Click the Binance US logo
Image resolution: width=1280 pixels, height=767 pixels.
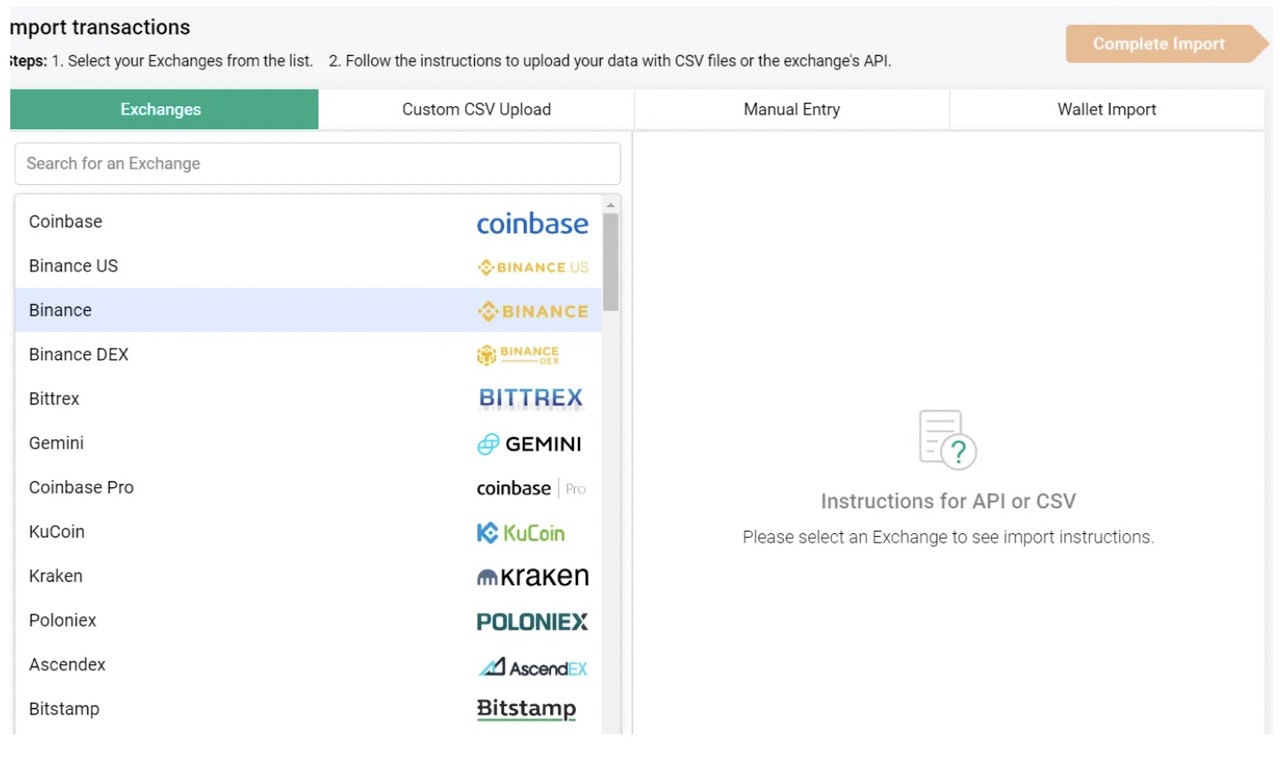click(532, 267)
